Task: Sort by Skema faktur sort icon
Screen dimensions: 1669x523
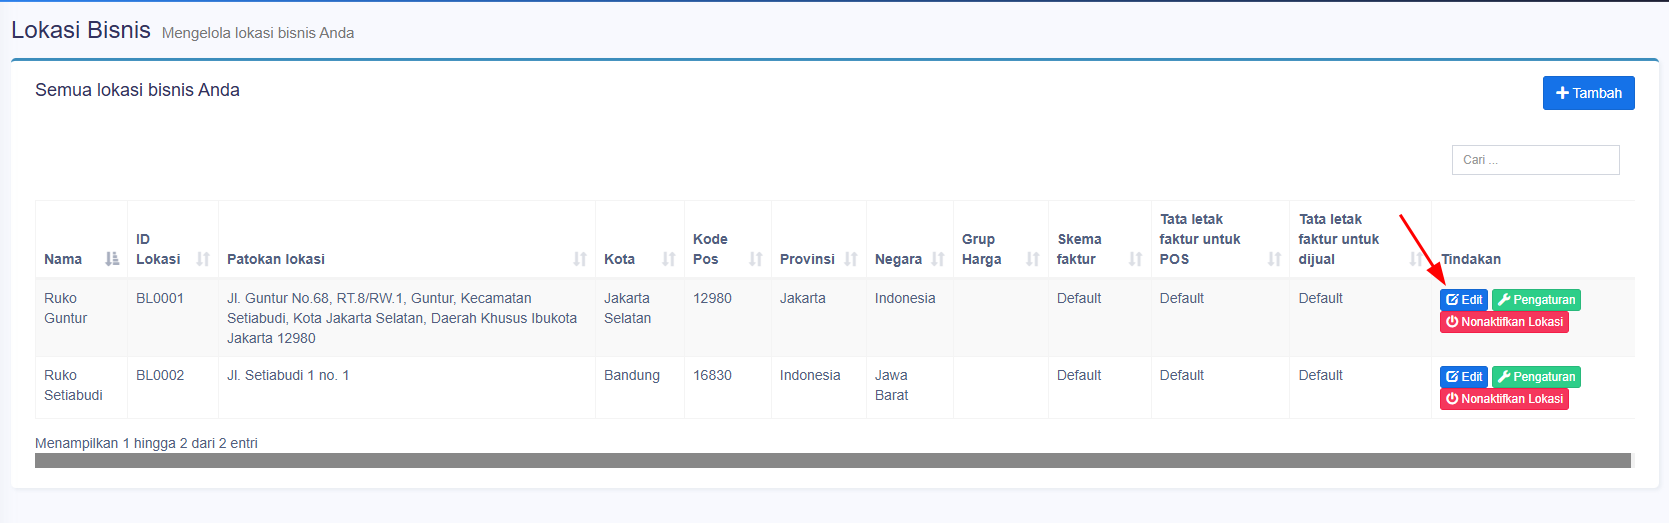Action: 1136,259
